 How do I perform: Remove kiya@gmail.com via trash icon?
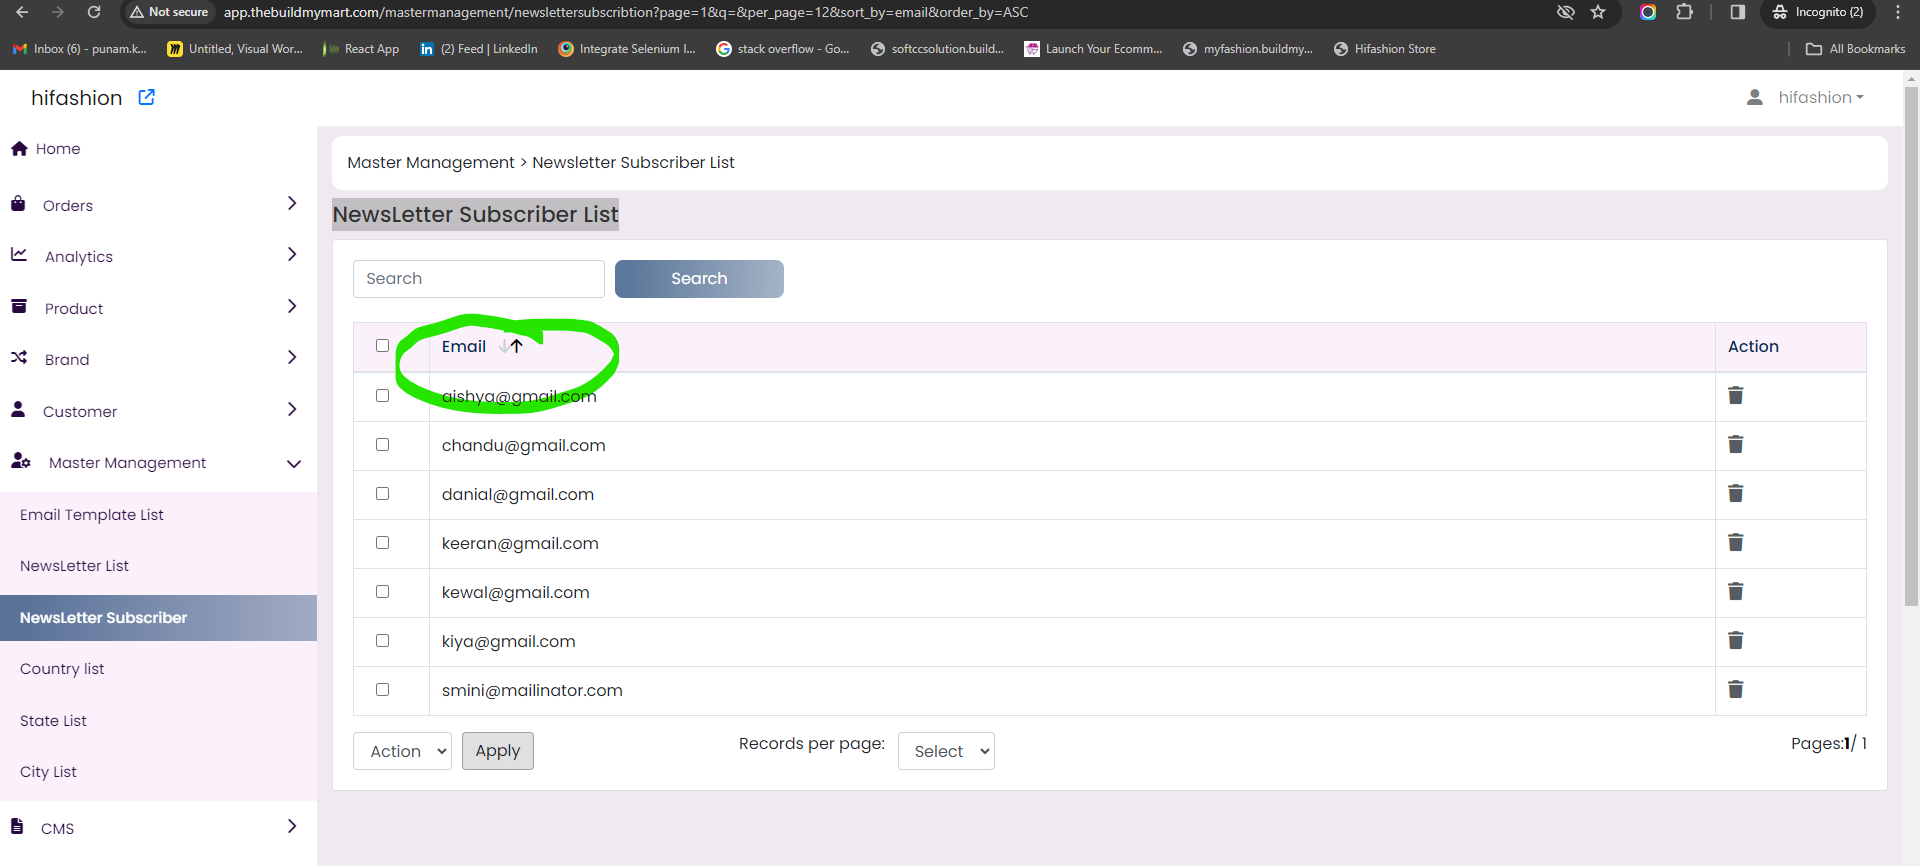[x=1736, y=641]
